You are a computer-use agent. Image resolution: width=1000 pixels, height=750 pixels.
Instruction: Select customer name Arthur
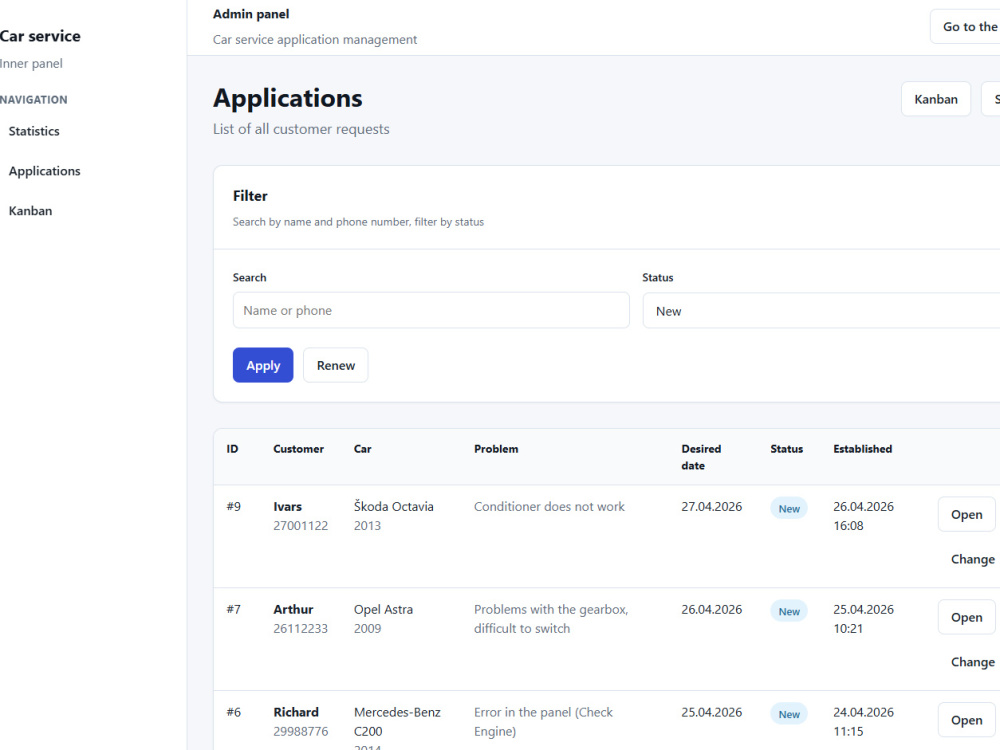(x=293, y=609)
